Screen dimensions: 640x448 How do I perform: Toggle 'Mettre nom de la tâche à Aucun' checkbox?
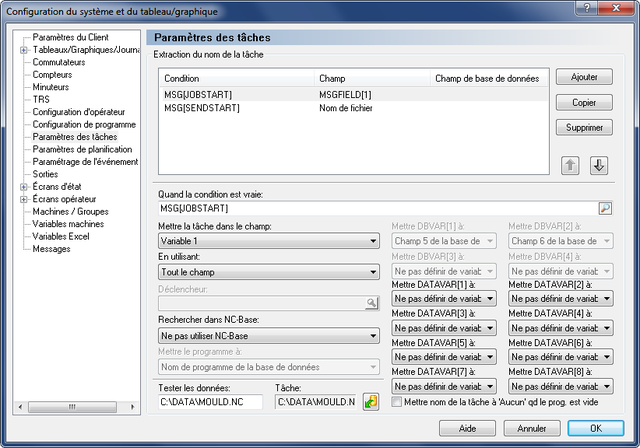pos(396,402)
